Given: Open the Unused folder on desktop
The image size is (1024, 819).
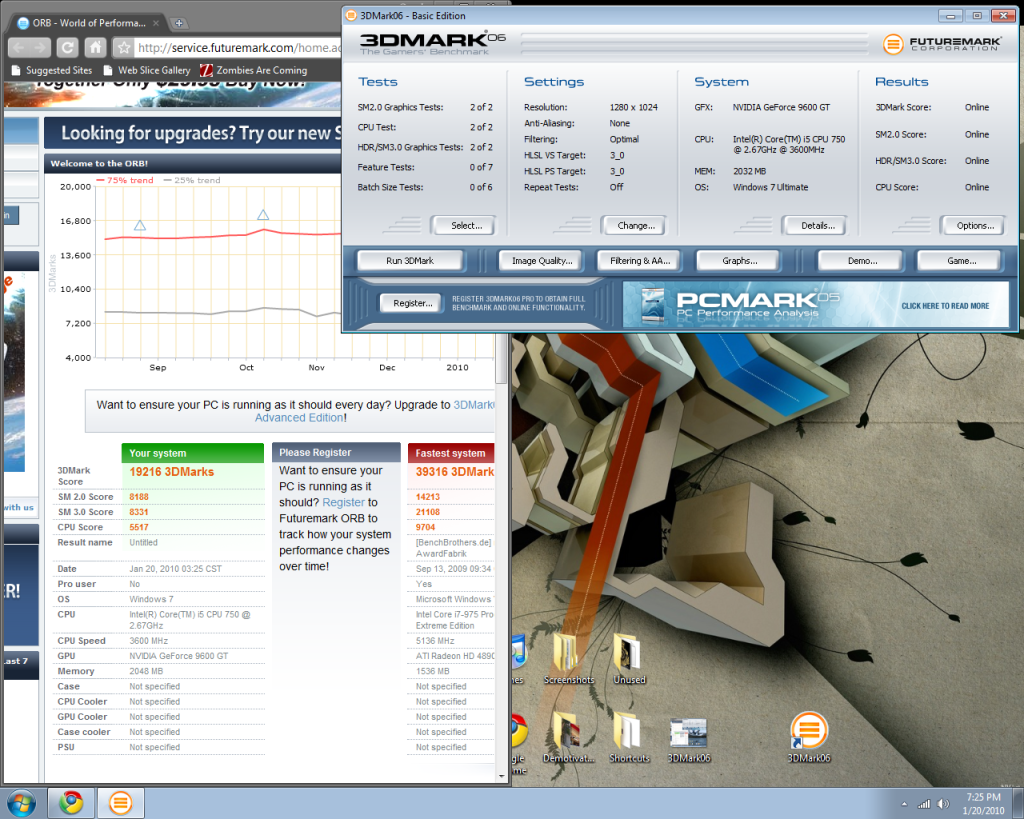Looking at the screenshot, I should [629, 658].
